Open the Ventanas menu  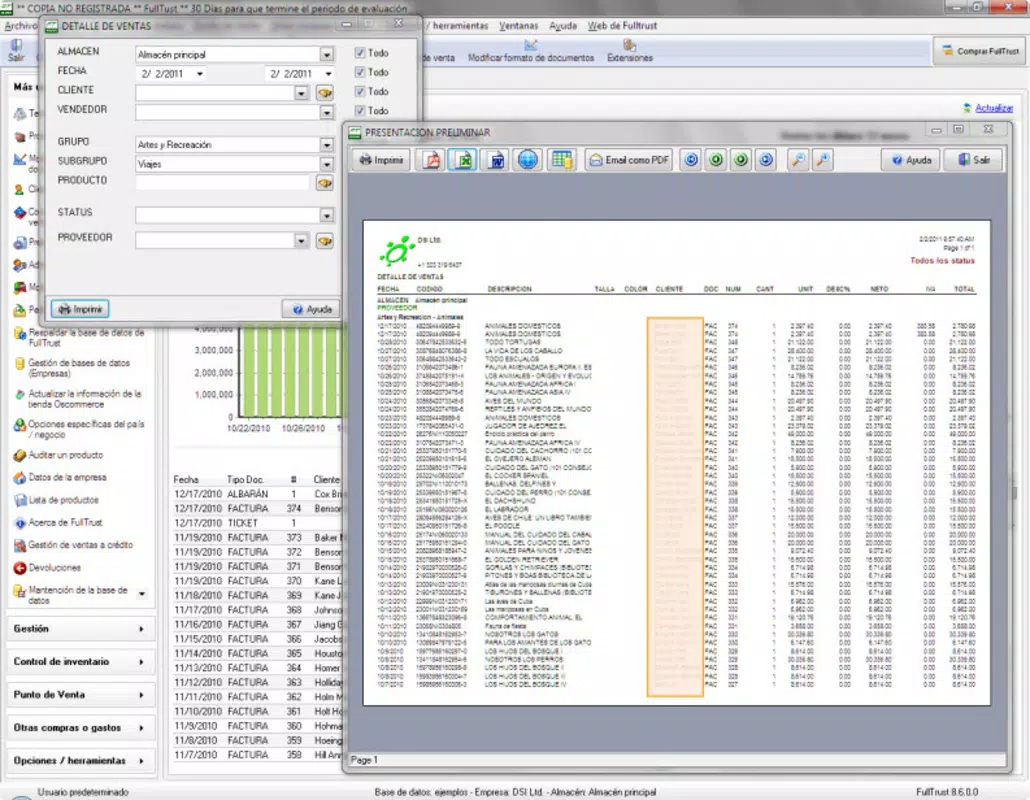pyautogui.click(x=518, y=26)
